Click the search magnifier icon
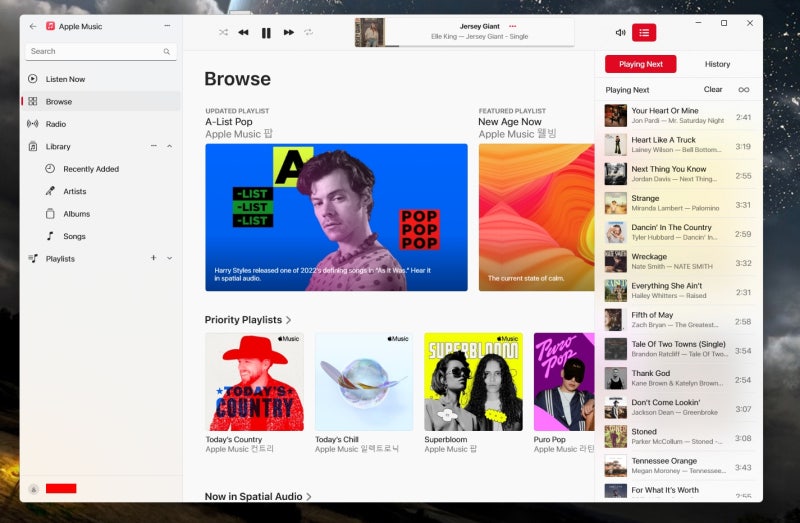 point(167,52)
